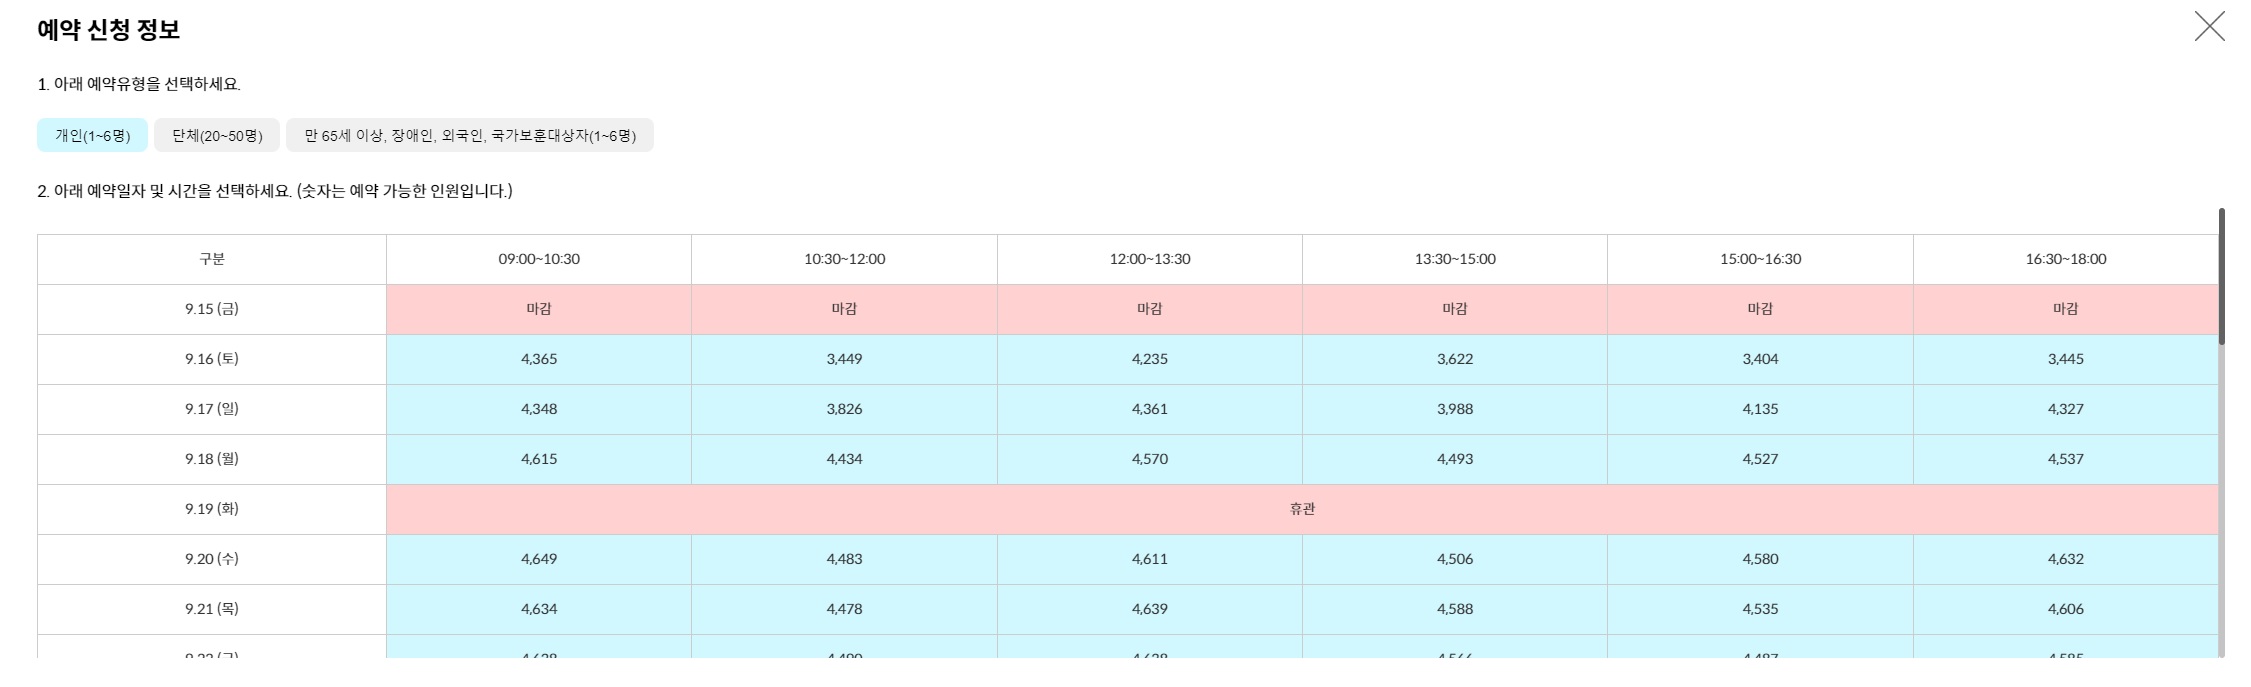Reserve 9.20 (수) slot with 4,649 seats
The image size is (2251, 687).
[539, 559]
